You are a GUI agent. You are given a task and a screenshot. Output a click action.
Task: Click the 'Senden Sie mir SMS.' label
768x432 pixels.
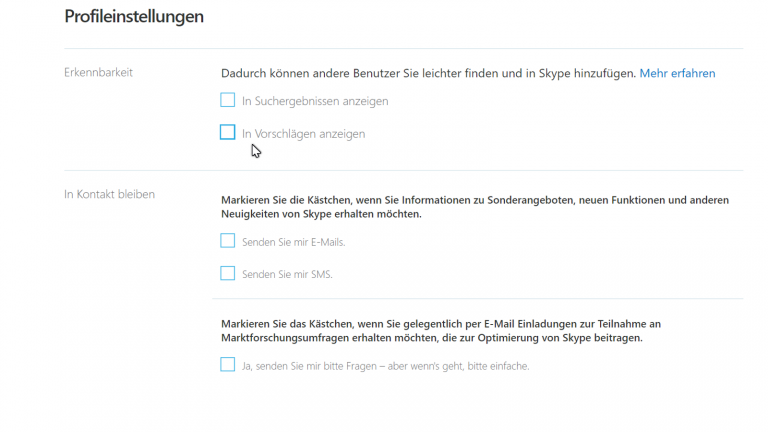[x=286, y=274]
